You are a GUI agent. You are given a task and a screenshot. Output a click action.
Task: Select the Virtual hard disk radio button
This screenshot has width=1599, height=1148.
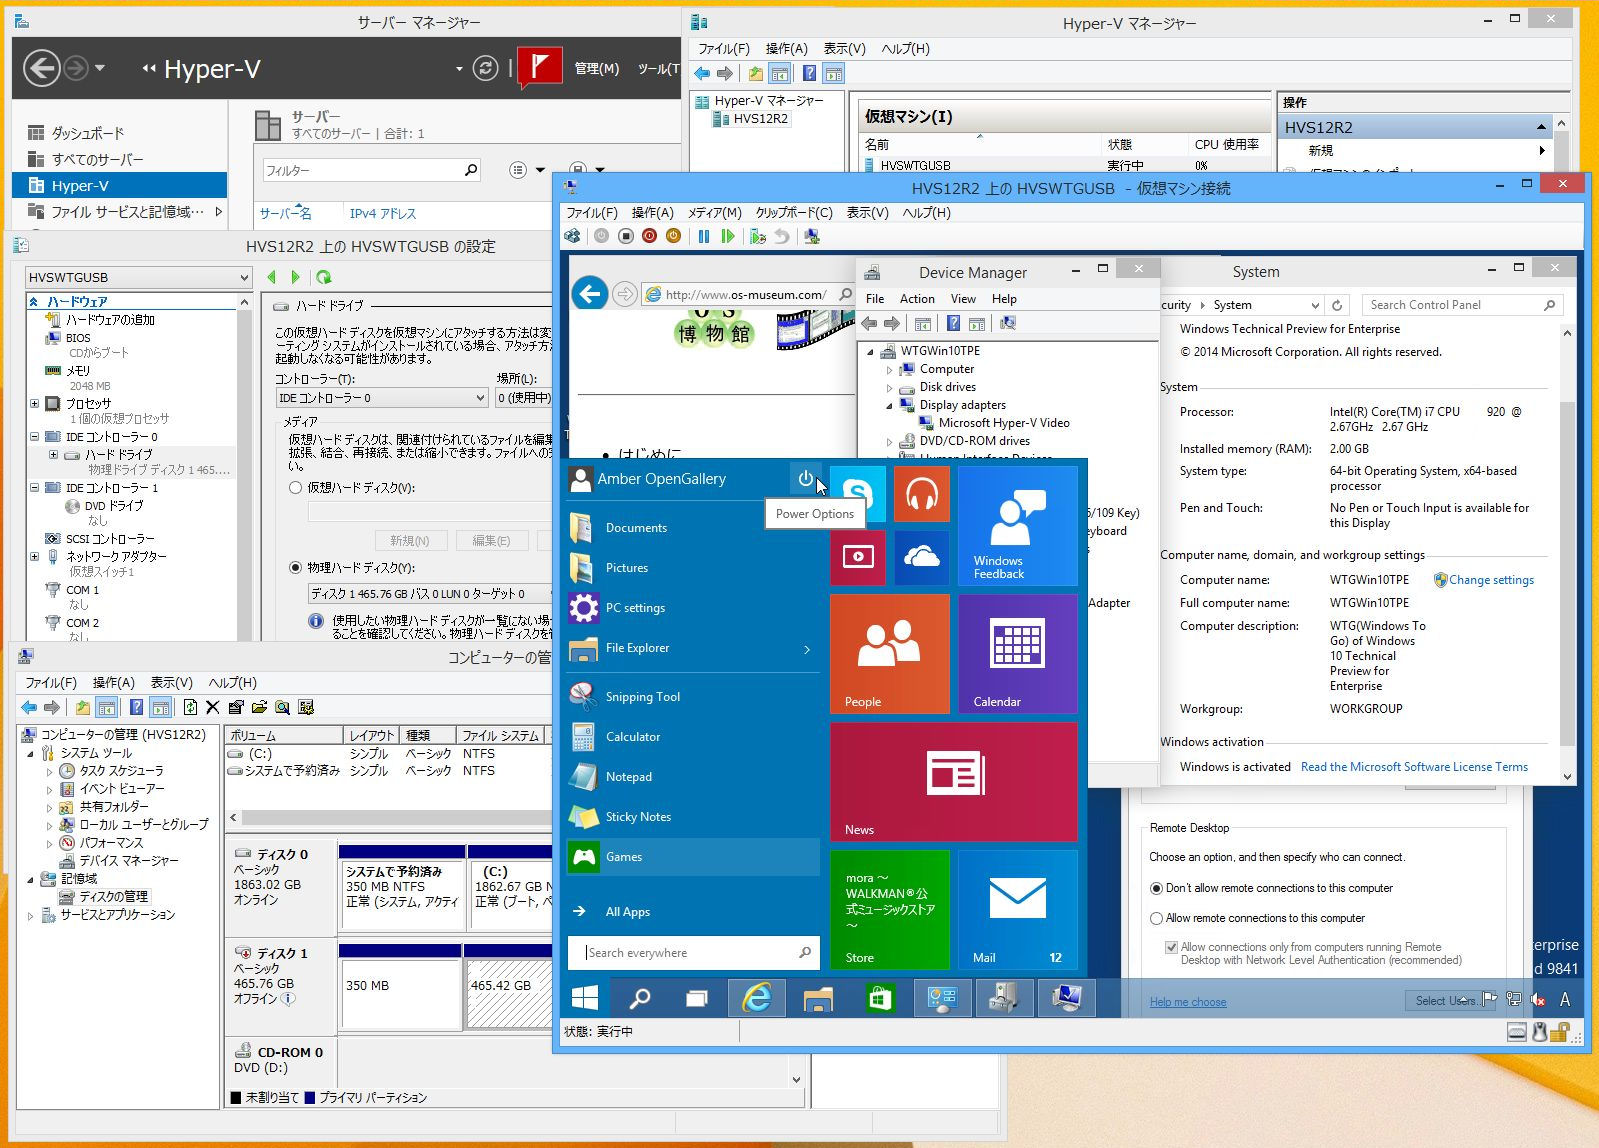point(295,488)
